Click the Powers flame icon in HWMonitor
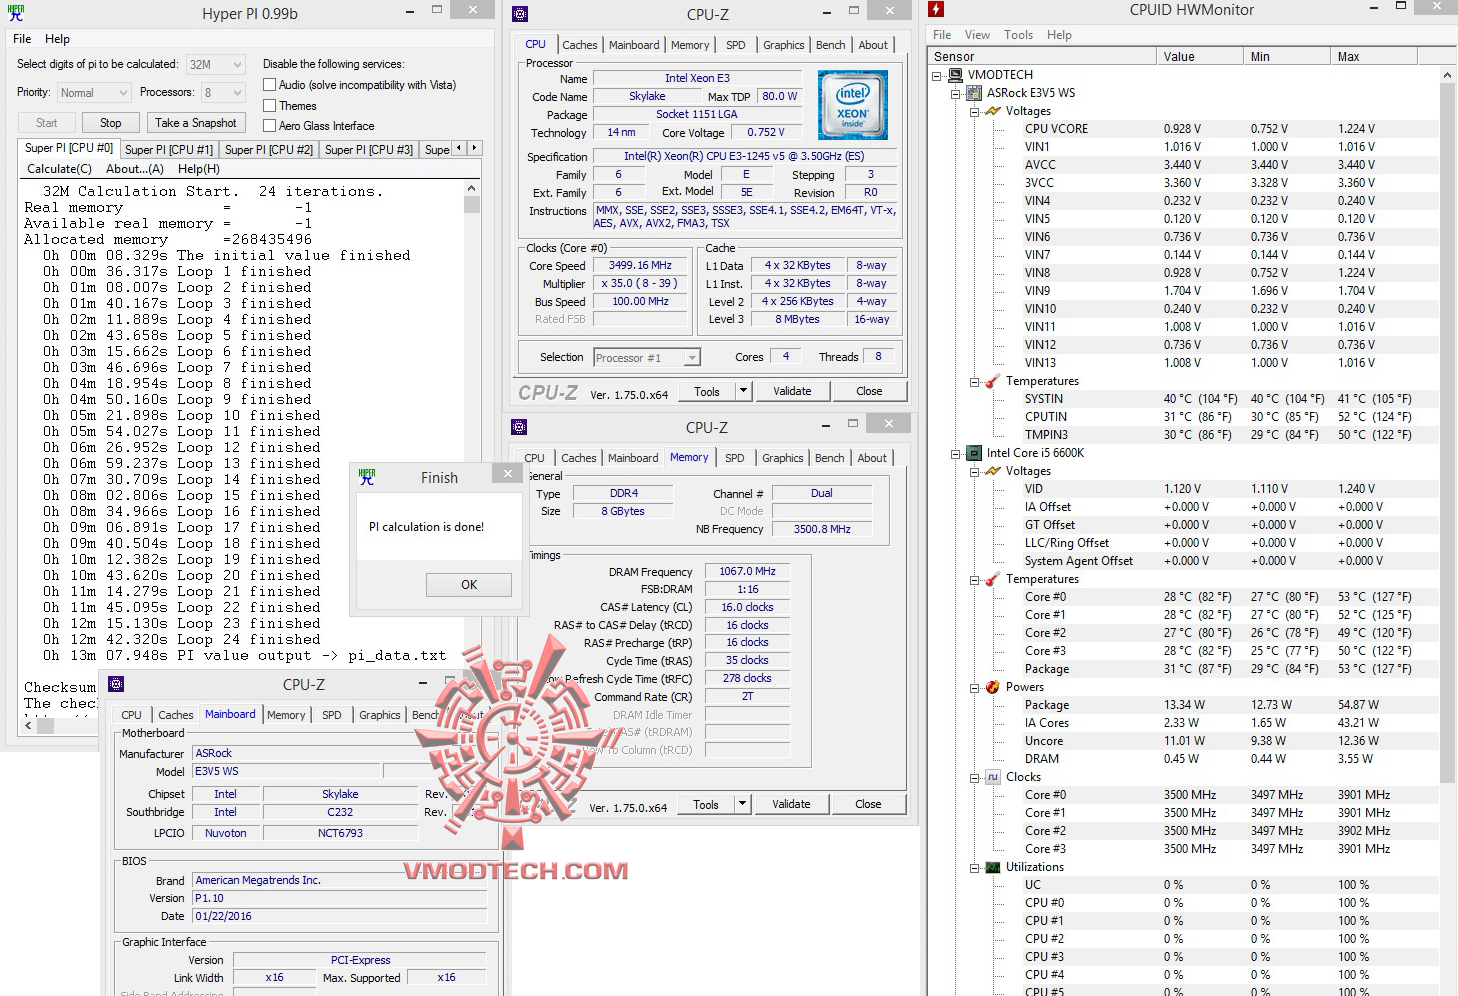This screenshot has height=996, width=1458. pos(993,687)
